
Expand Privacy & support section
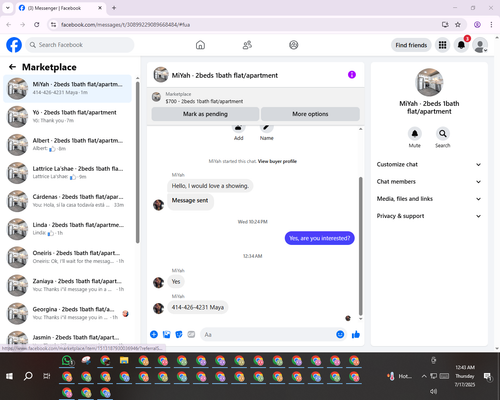tap(429, 216)
